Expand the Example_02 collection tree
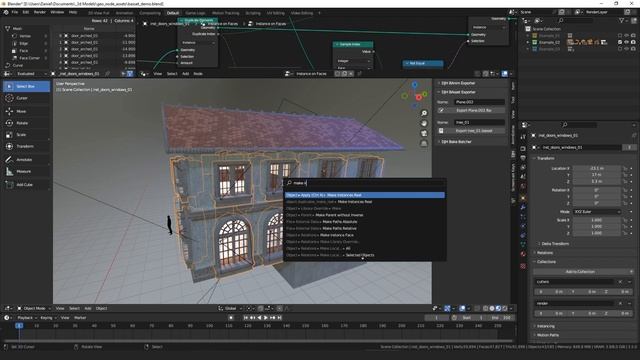This screenshot has height=360, width=640. [x=527, y=42]
